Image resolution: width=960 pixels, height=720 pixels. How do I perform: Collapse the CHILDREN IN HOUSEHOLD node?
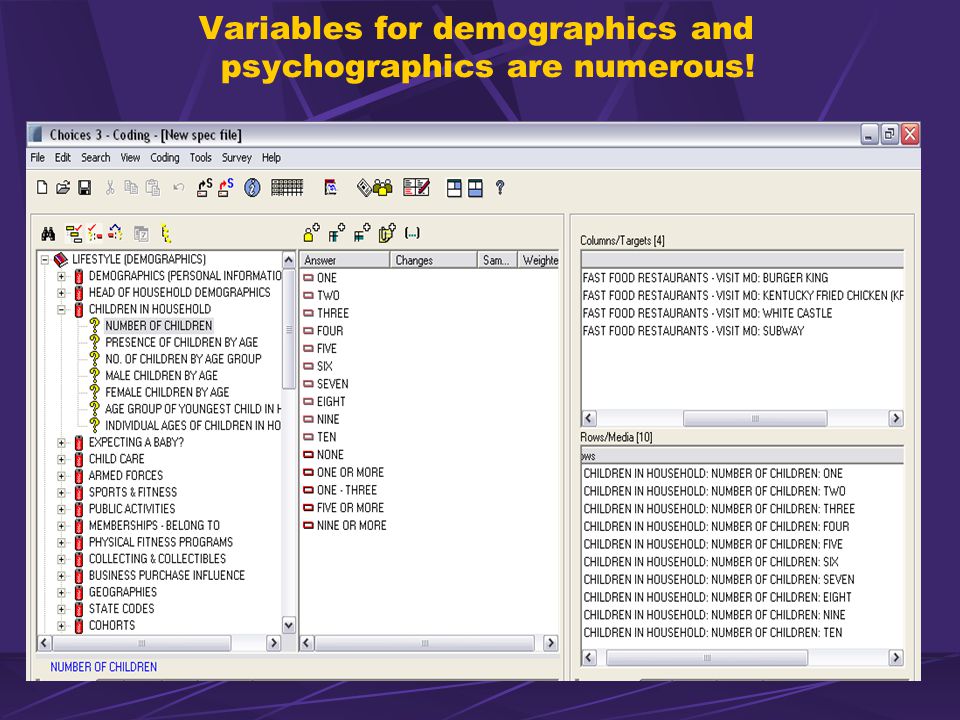coord(61,309)
